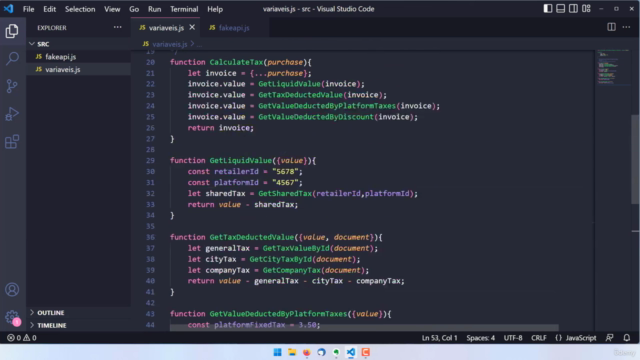640x360 pixels.
Task: Collapse the SRC folder section
Action: pos(79,44)
